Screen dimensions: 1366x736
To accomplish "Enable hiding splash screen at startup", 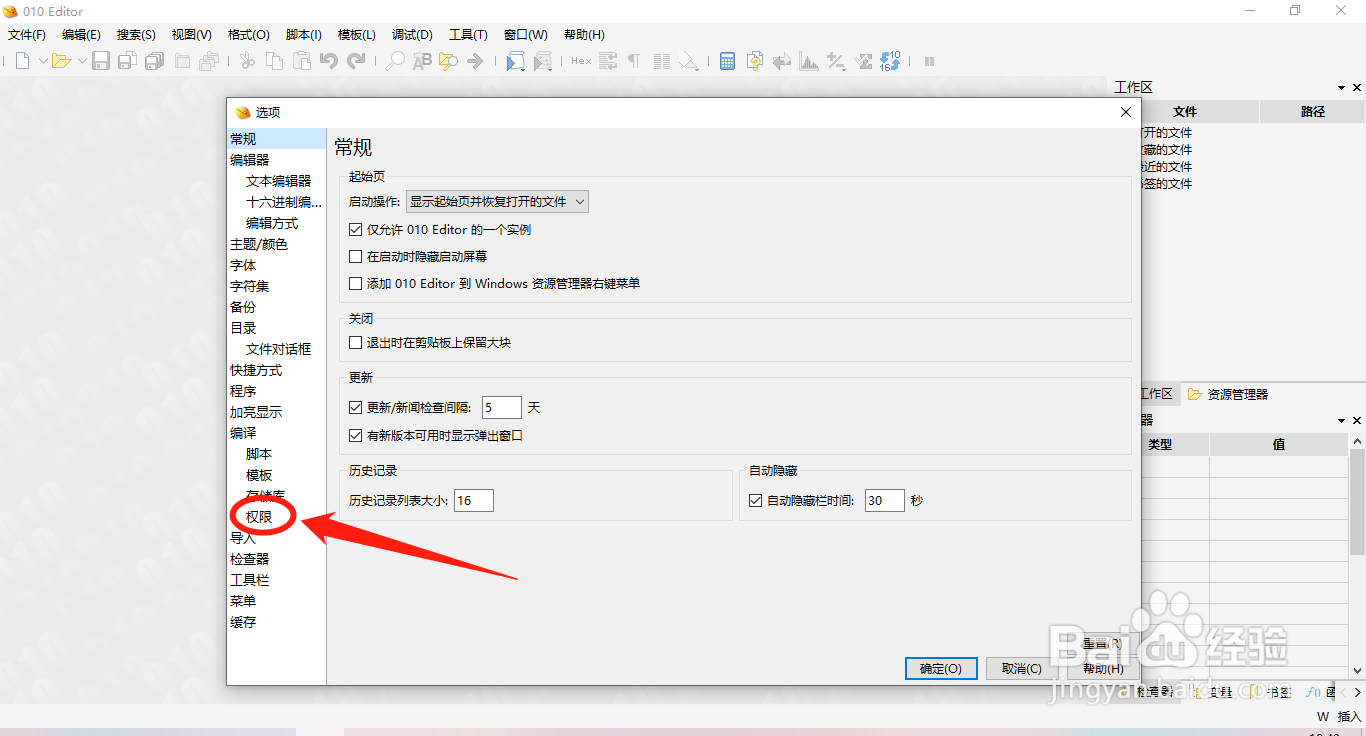I will [x=355, y=257].
